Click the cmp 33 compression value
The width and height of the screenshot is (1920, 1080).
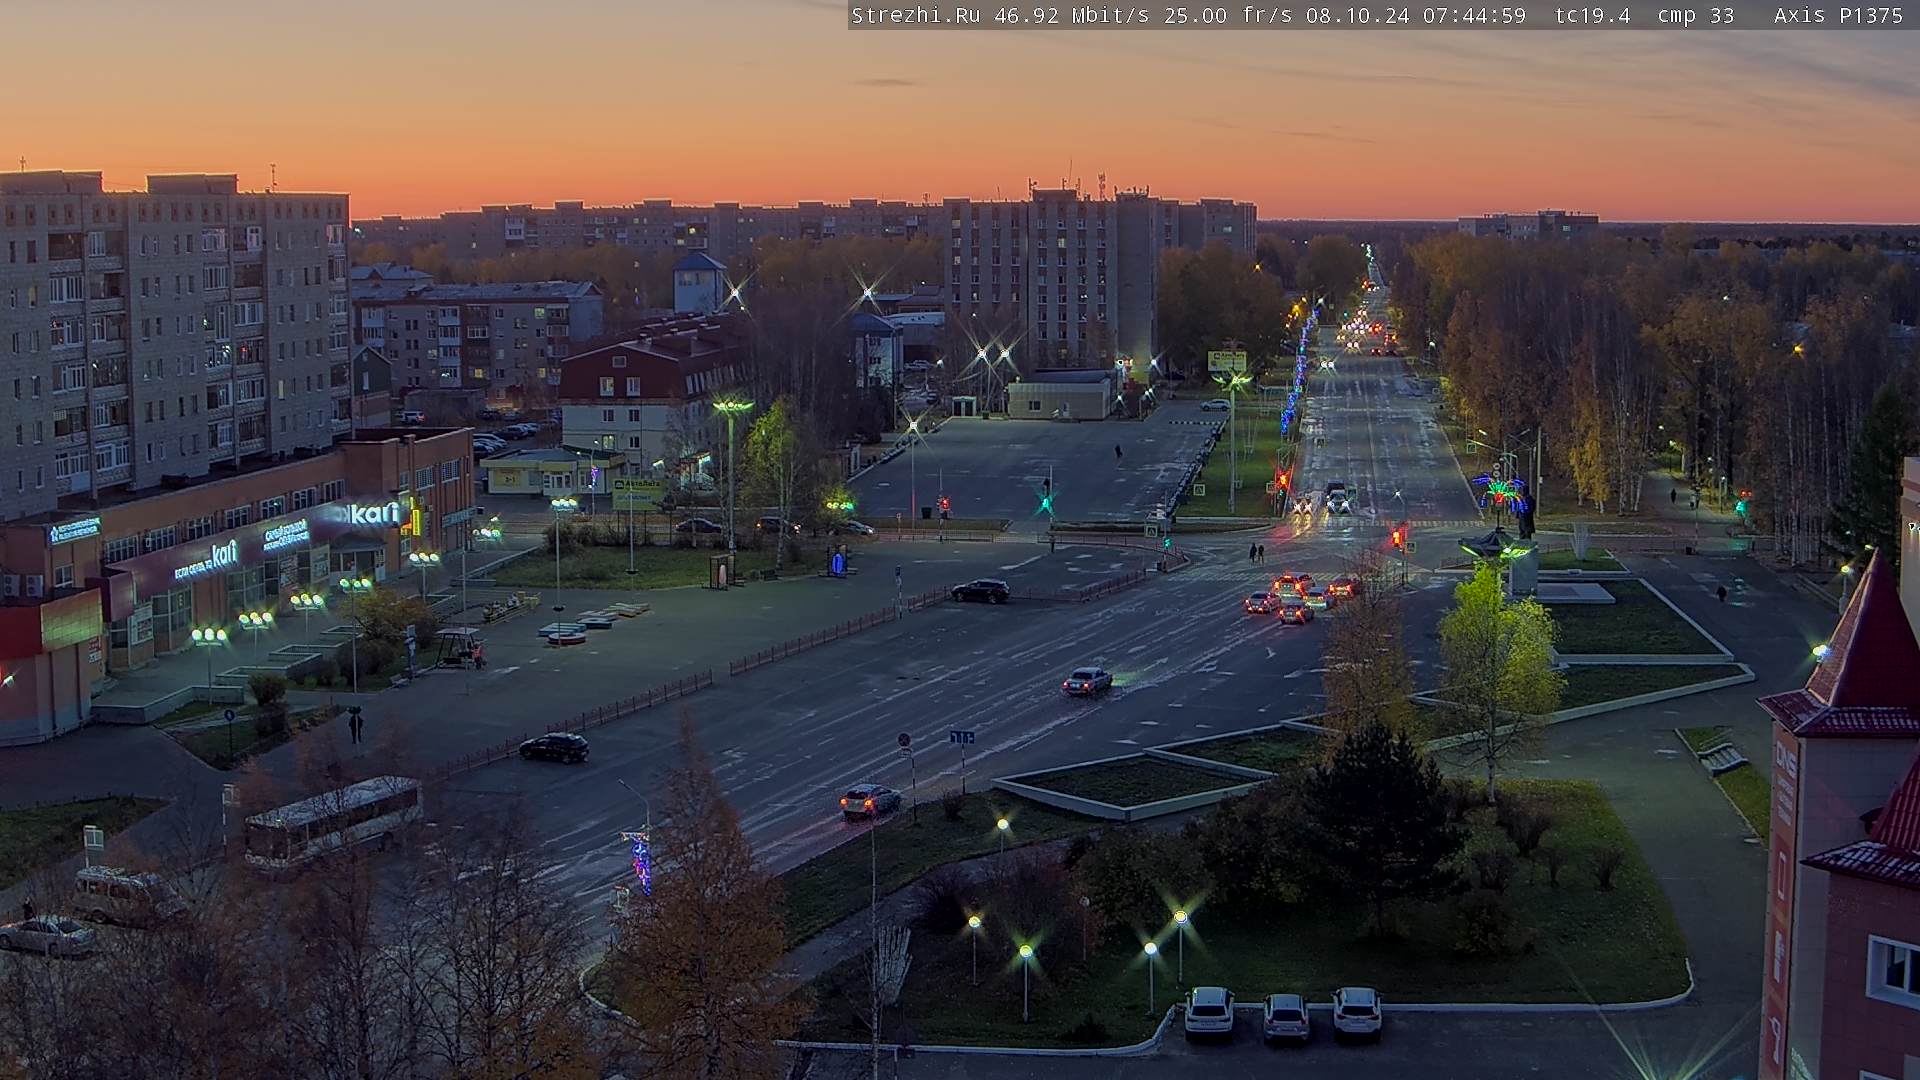pyautogui.click(x=1695, y=15)
